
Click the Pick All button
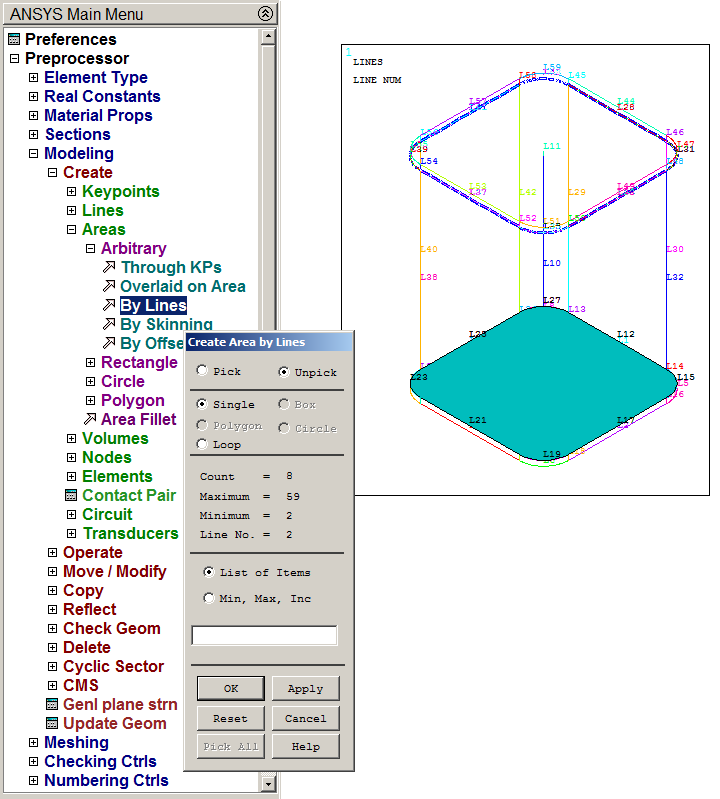point(231,747)
